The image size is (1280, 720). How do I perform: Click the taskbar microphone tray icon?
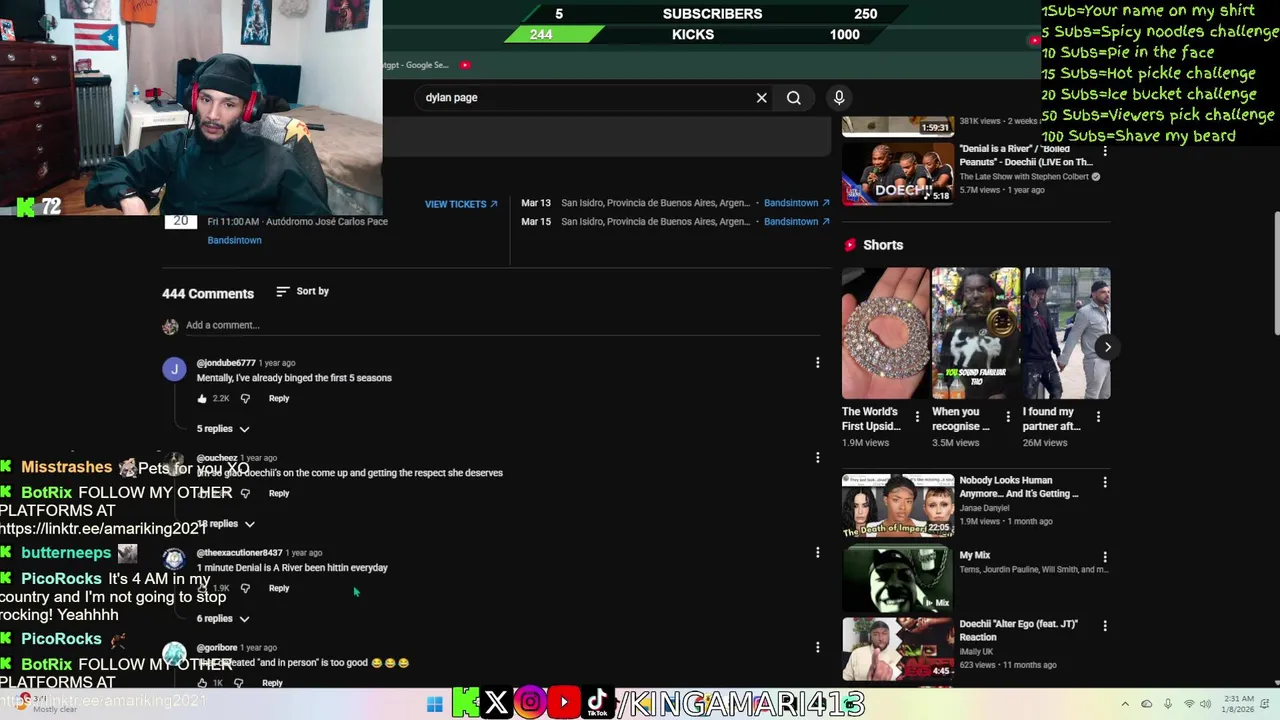click(1166, 704)
